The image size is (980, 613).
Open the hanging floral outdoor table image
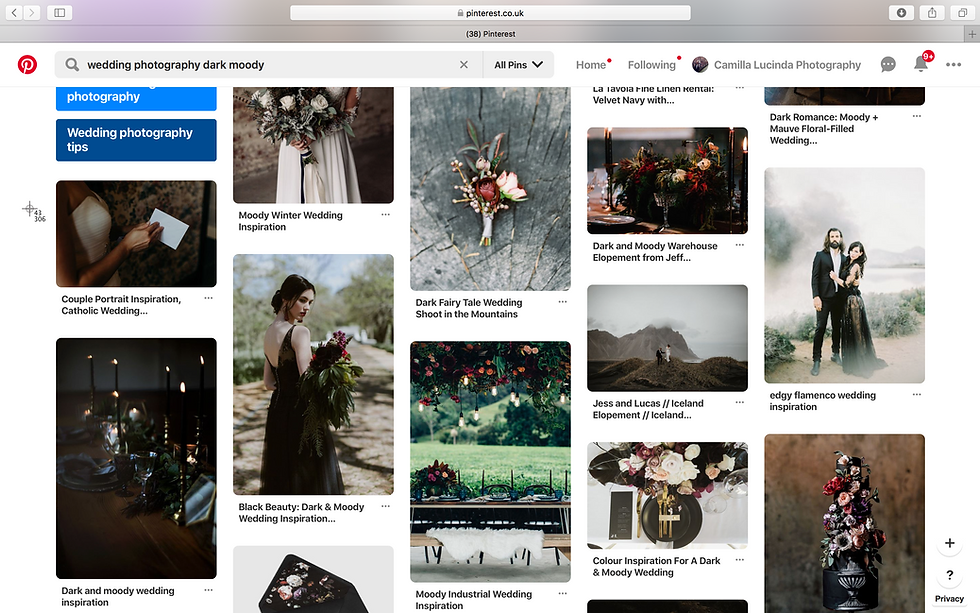[x=490, y=462]
